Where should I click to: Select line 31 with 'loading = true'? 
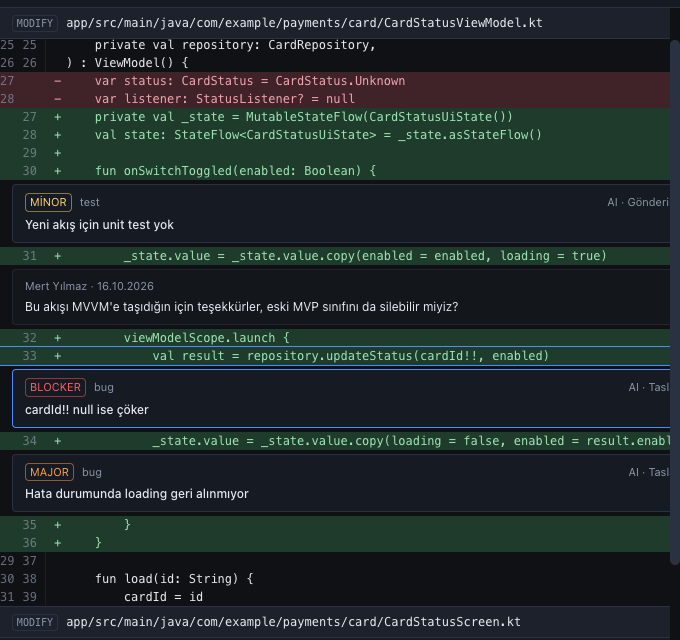[335, 256]
